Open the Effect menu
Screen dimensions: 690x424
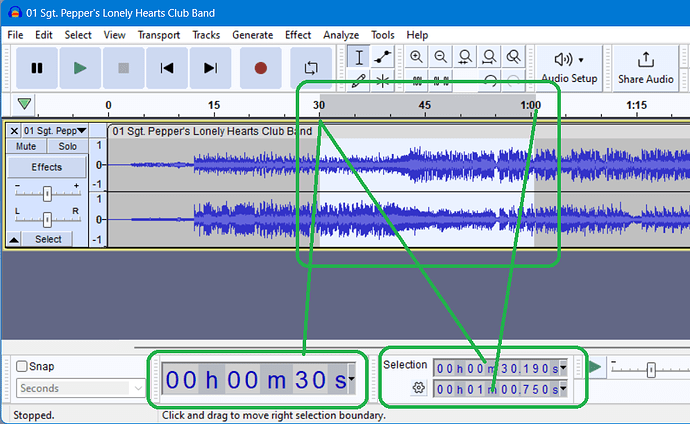298,35
